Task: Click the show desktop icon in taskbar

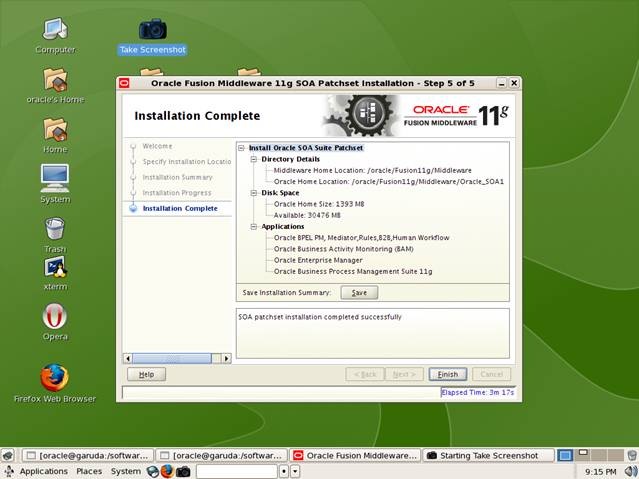Action: click(8, 455)
